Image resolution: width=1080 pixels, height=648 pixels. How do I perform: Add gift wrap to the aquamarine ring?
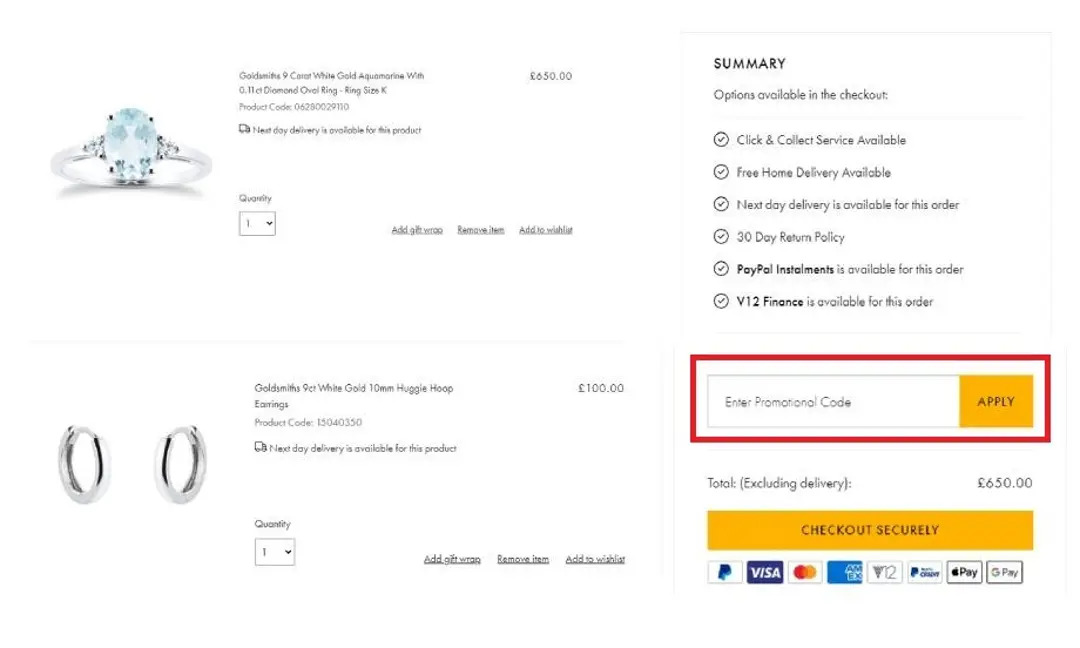click(x=417, y=230)
